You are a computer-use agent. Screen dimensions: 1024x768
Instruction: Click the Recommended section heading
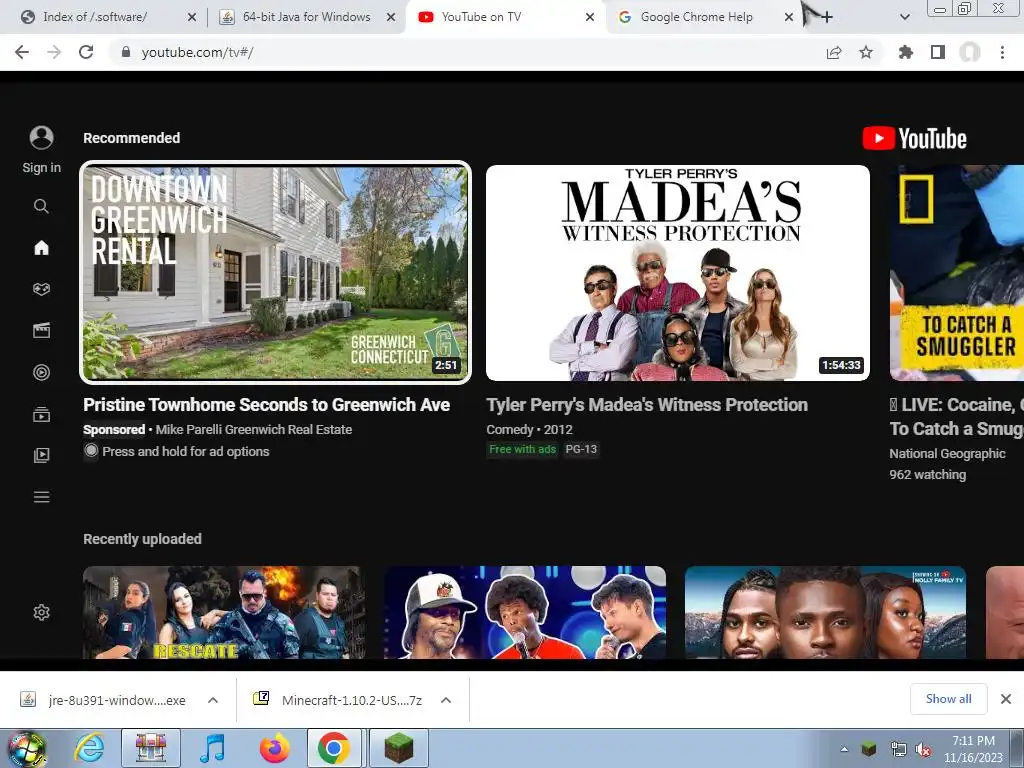tap(131, 138)
